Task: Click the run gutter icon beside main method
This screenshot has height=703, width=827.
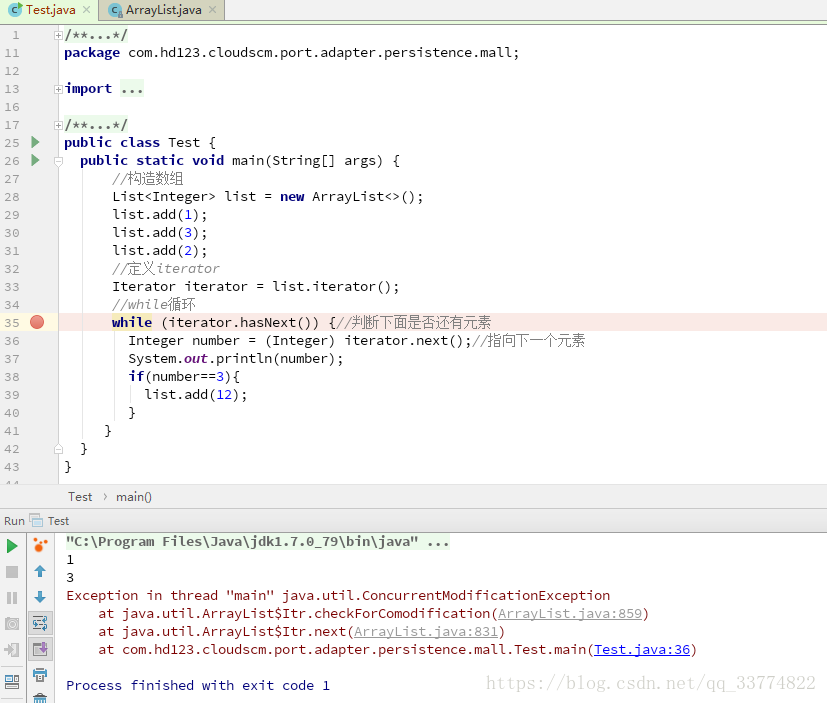Action: pos(34,160)
